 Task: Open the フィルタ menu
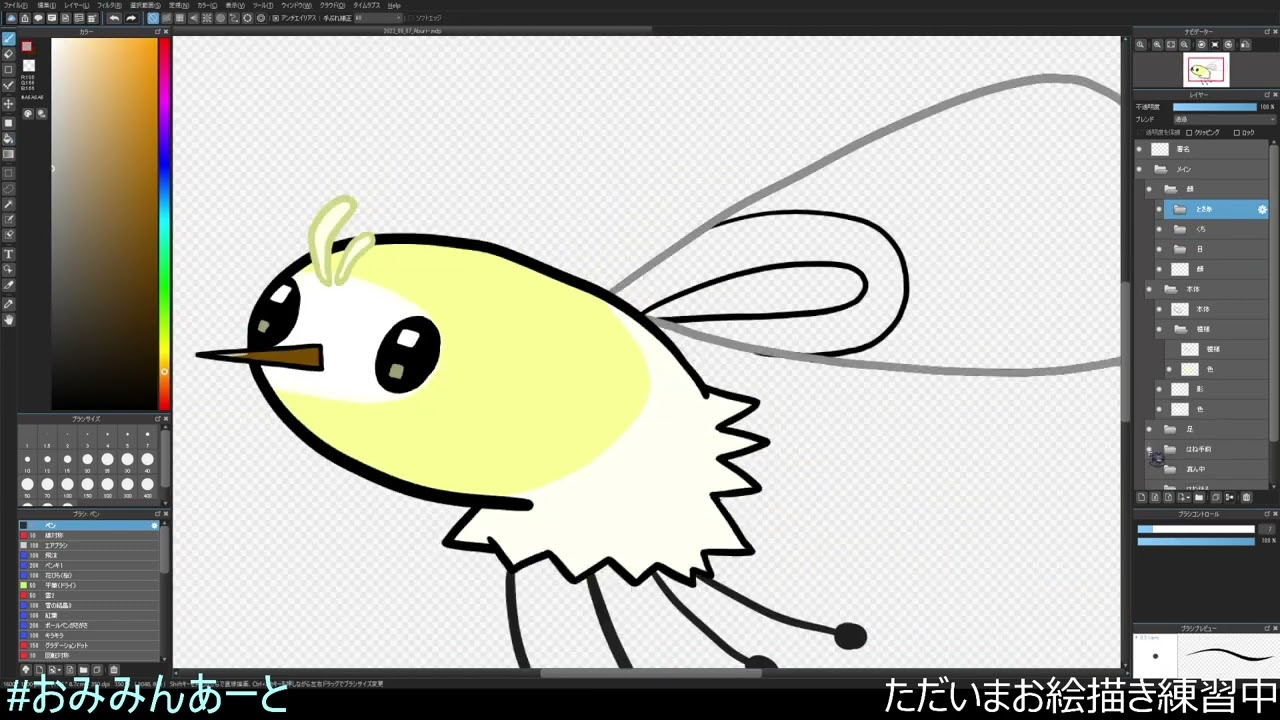[x=109, y=5]
